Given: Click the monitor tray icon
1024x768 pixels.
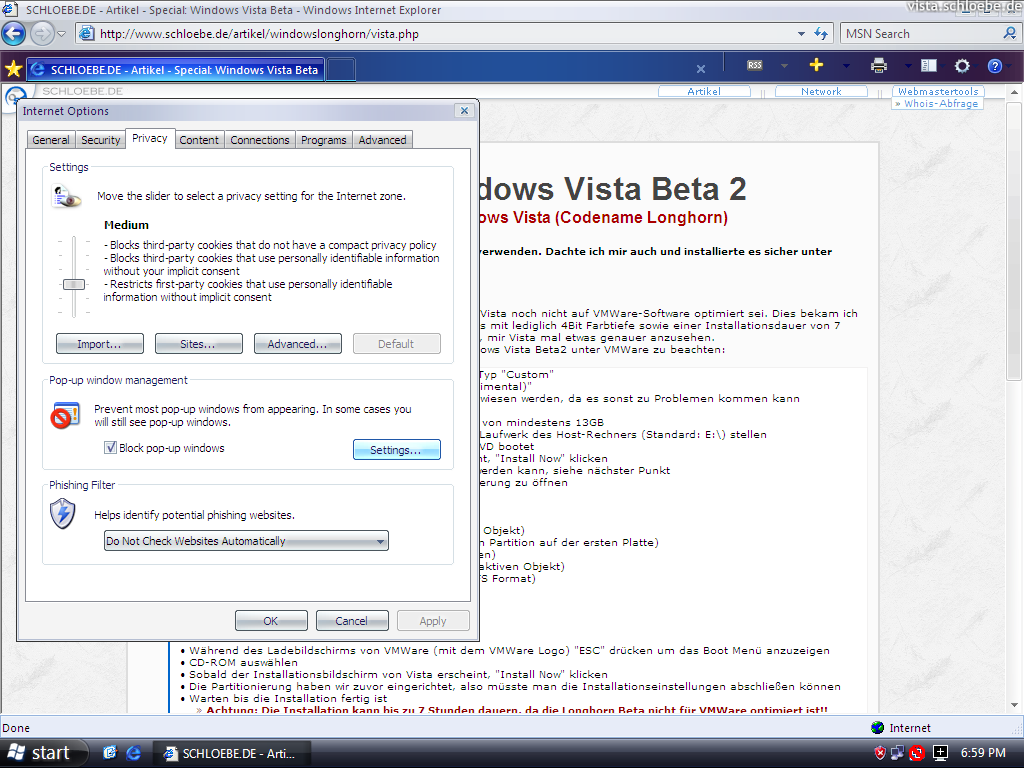Looking at the screenshot, I should click(940, 753).
